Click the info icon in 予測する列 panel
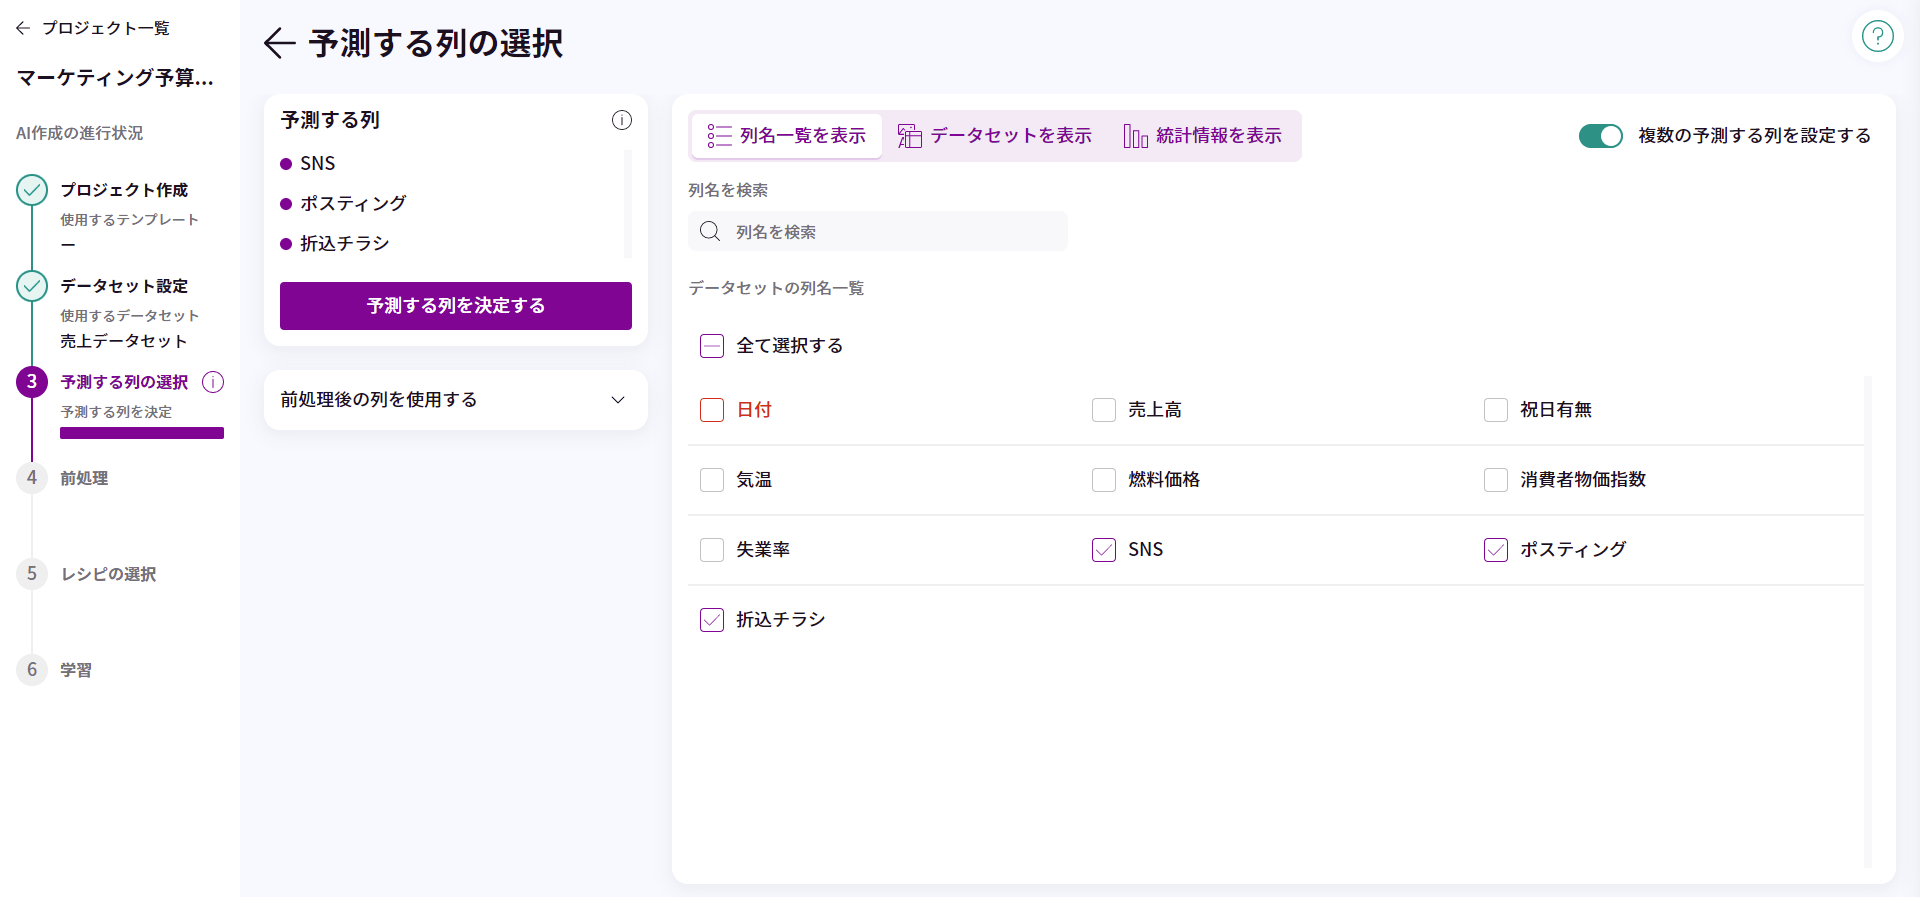Screen dimensions: 1920x897 [x=621, y=120]
